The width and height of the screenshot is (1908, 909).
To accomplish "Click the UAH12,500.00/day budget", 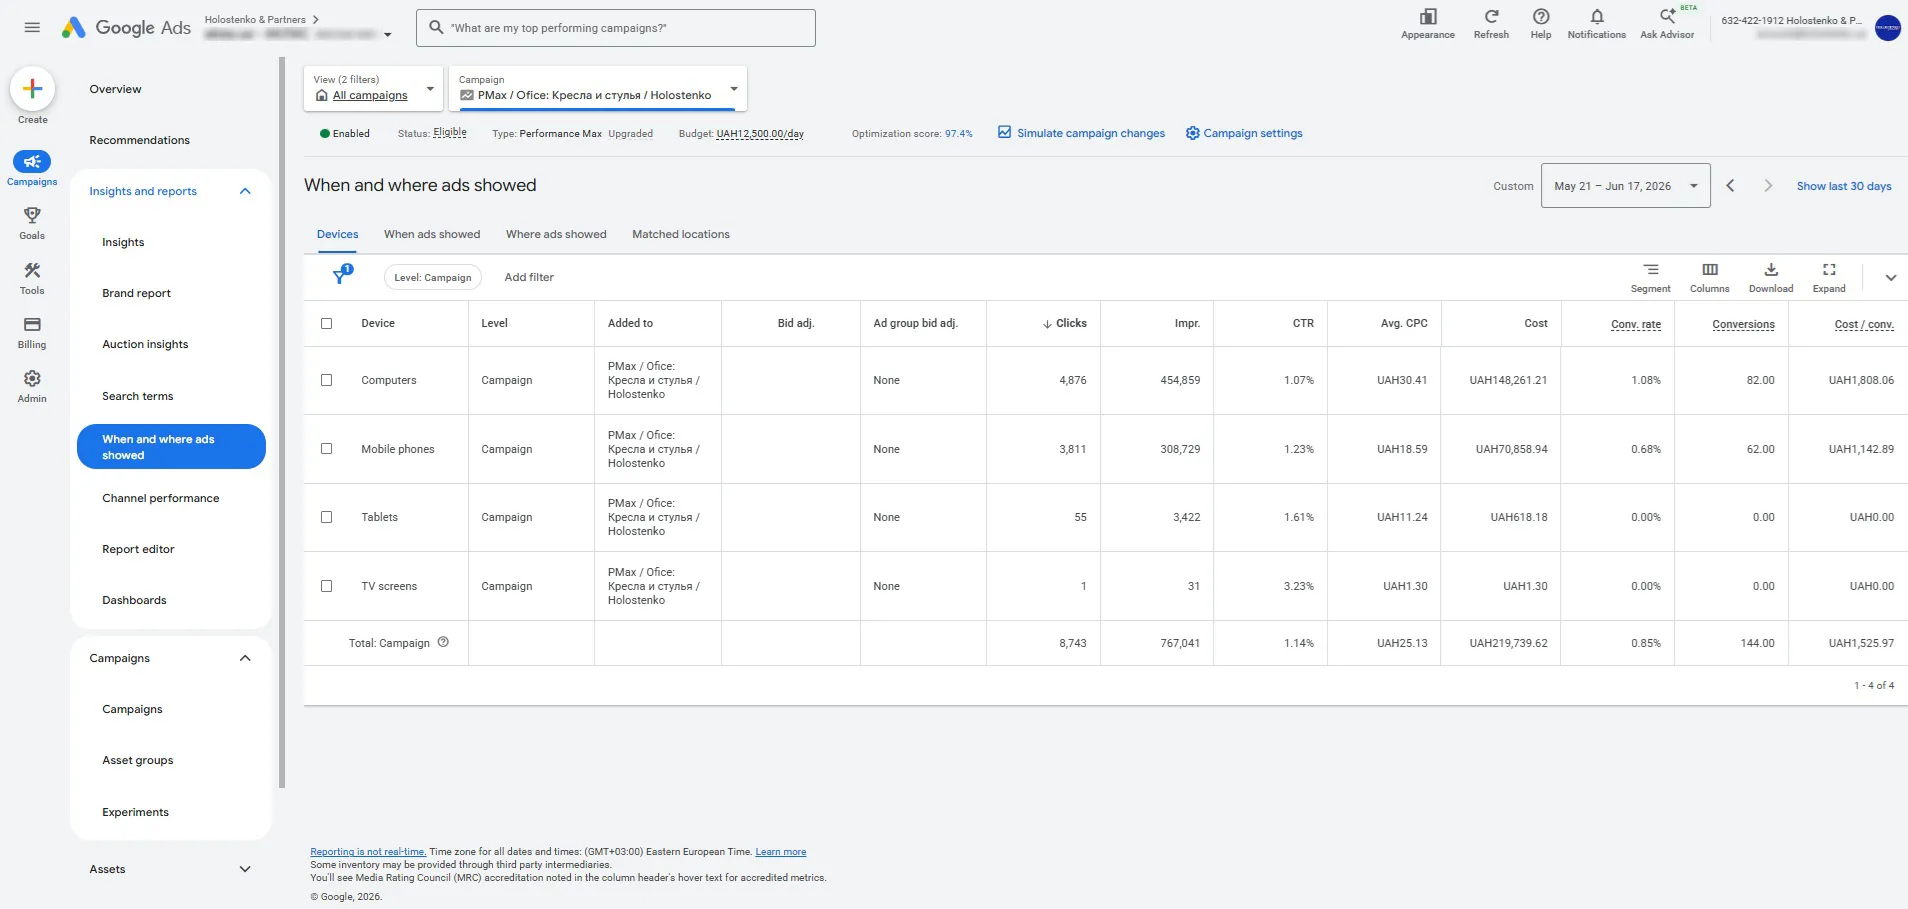I will click(760, 133).
